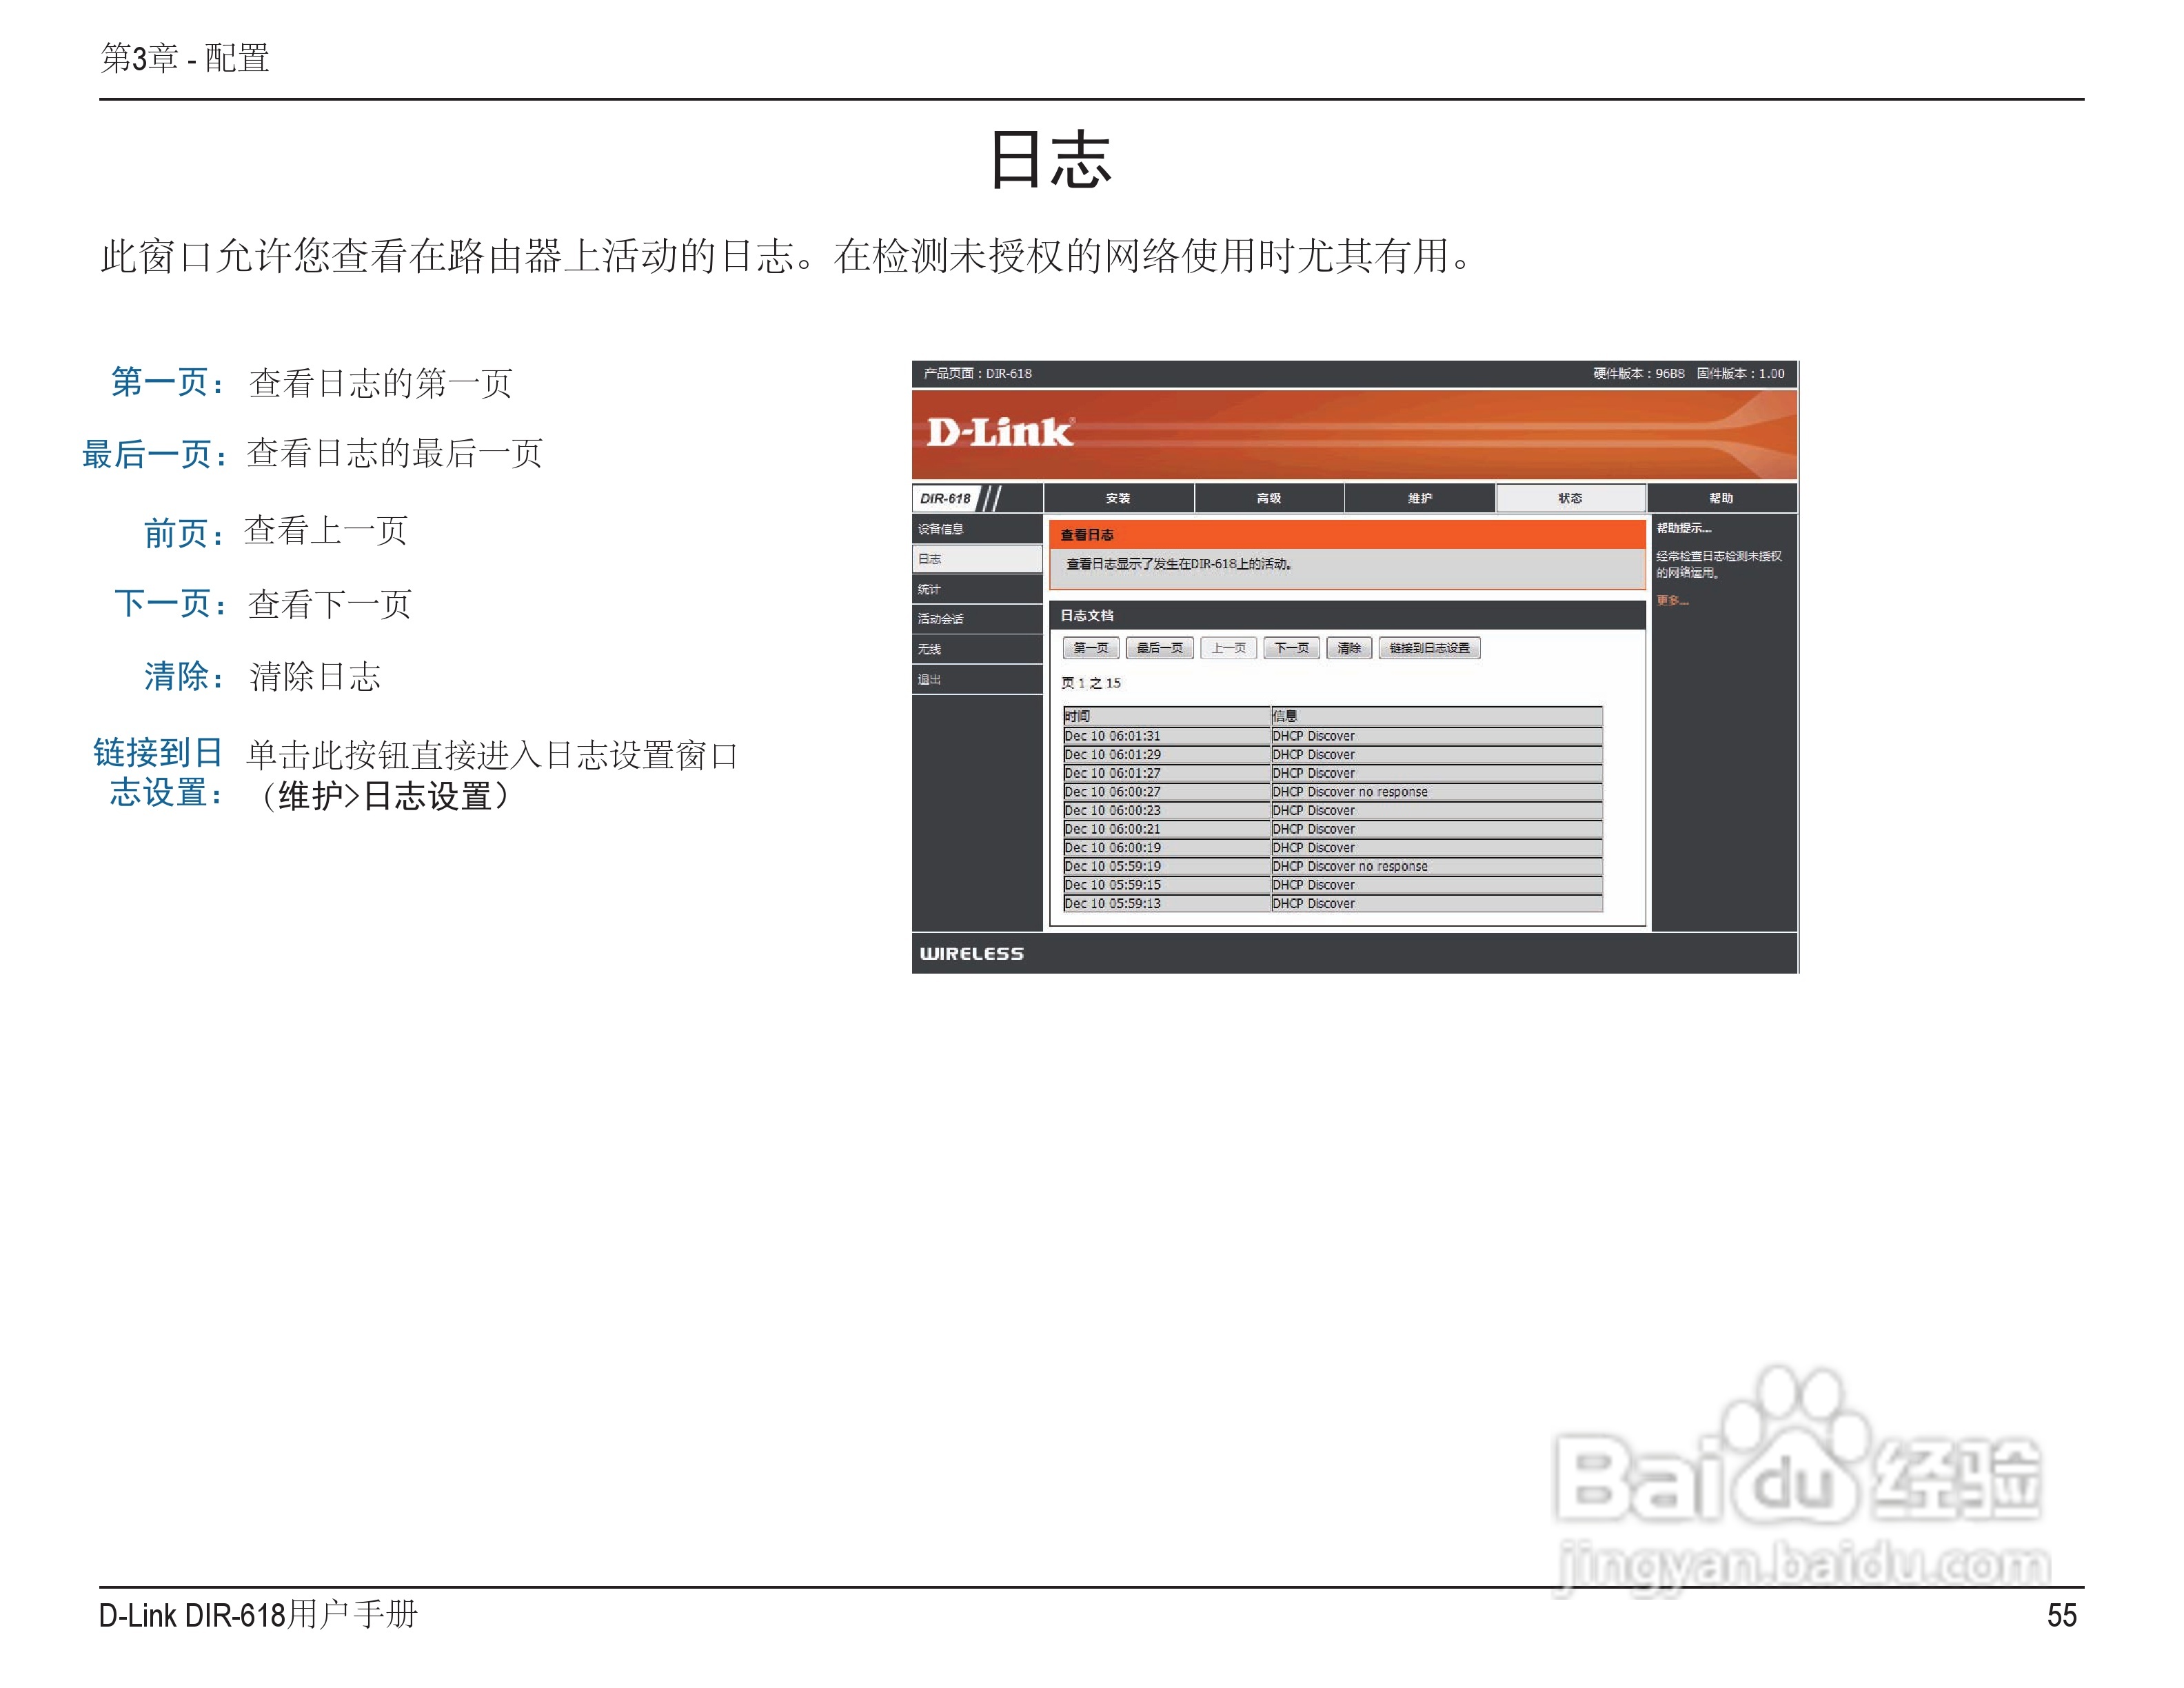
Task: Click the 帮助提示... heading
Action: pos(1684,528)
